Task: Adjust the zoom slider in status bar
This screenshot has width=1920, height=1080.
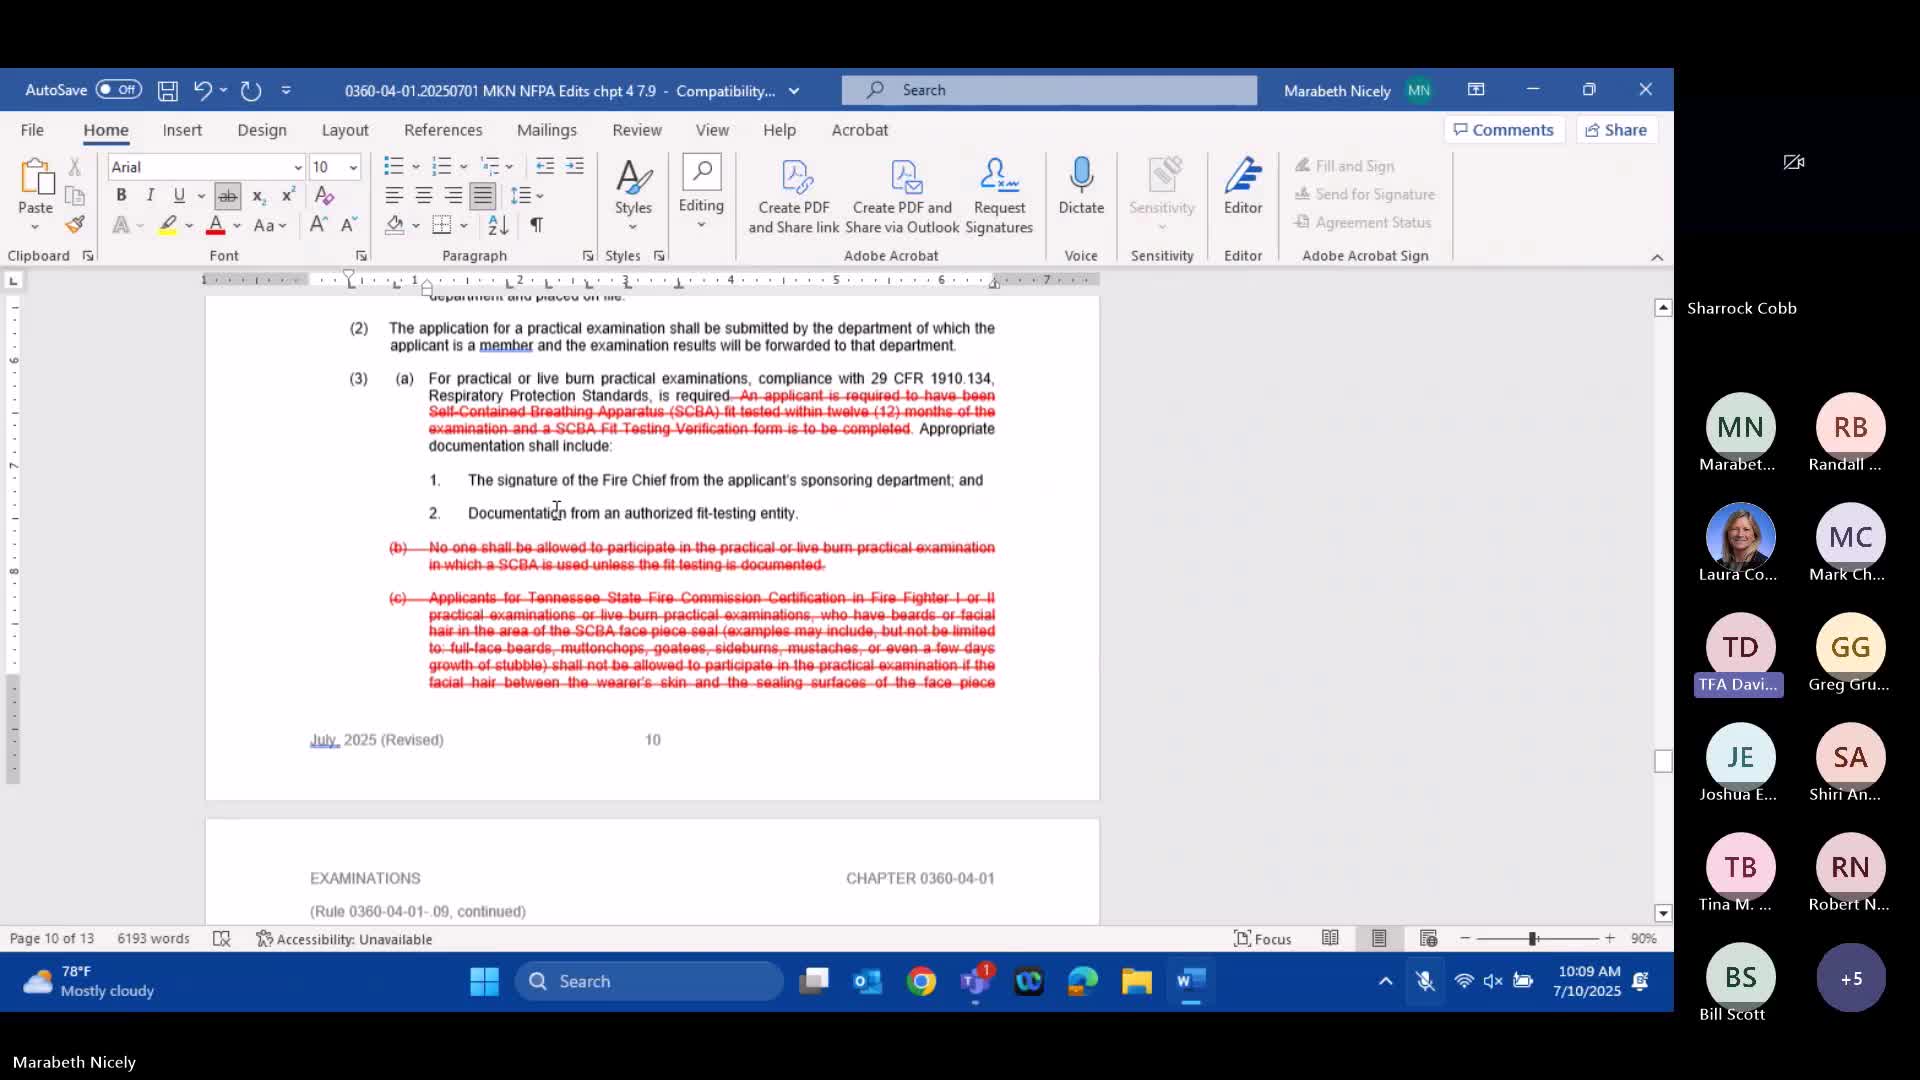Action: [1533, 939]
